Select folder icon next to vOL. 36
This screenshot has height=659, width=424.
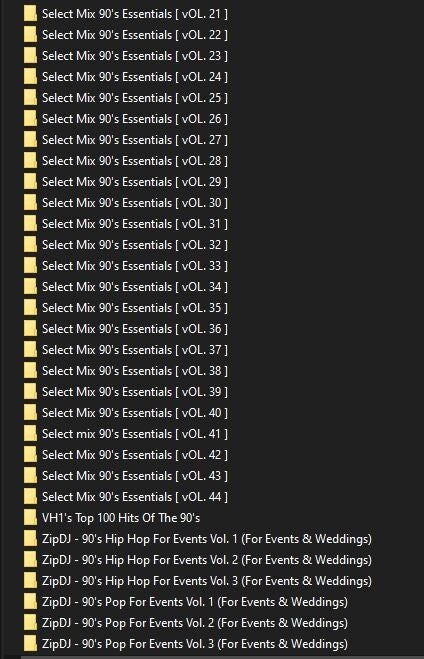[30, 329]
